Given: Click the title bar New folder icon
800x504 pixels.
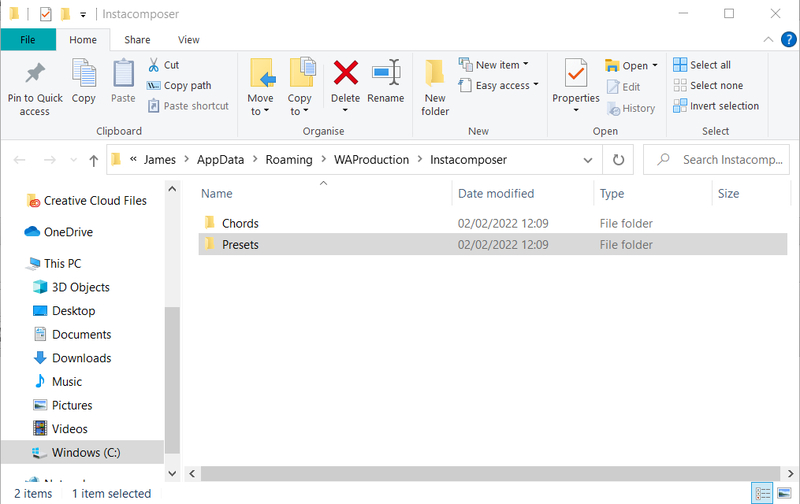Looking at the screenshot, I should [x=65, y=14].
